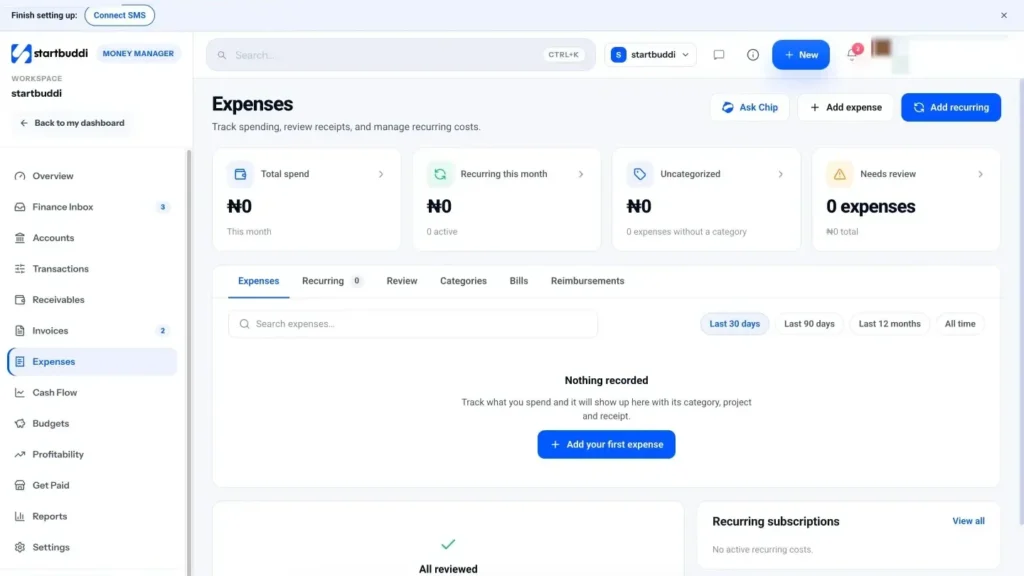Viewport: 1024px width, 576px height.
Task: Switch to the Bills tab
Action: [x=519, y=281]
